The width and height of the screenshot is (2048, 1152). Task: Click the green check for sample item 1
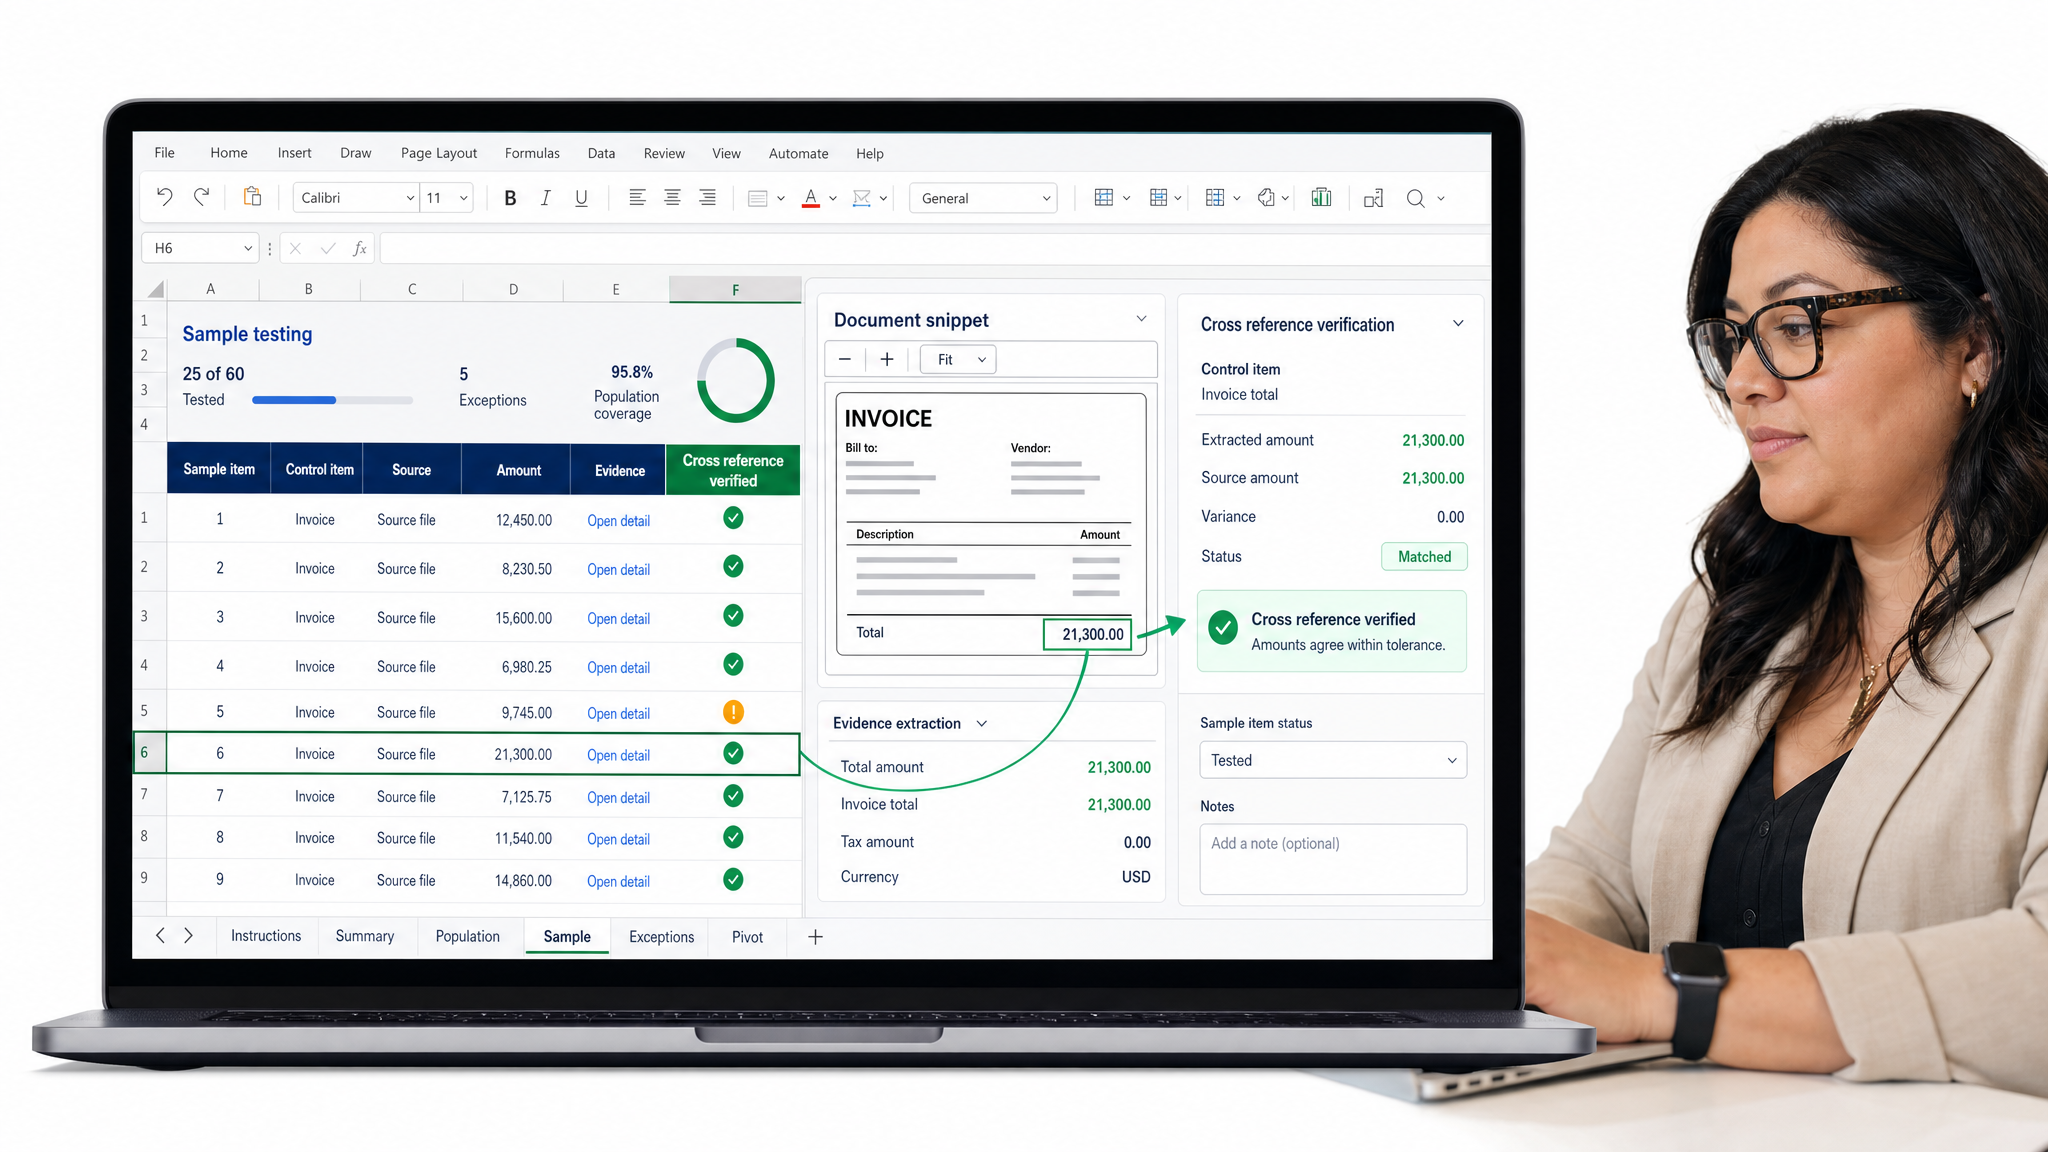click(x=733, y=518)
